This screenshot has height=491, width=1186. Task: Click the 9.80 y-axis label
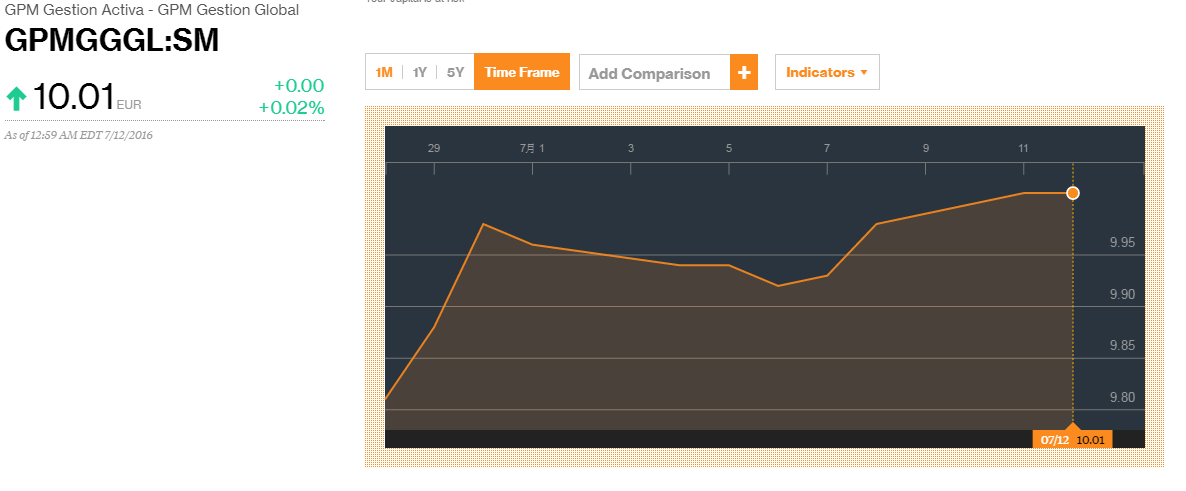click(1122, 397)
